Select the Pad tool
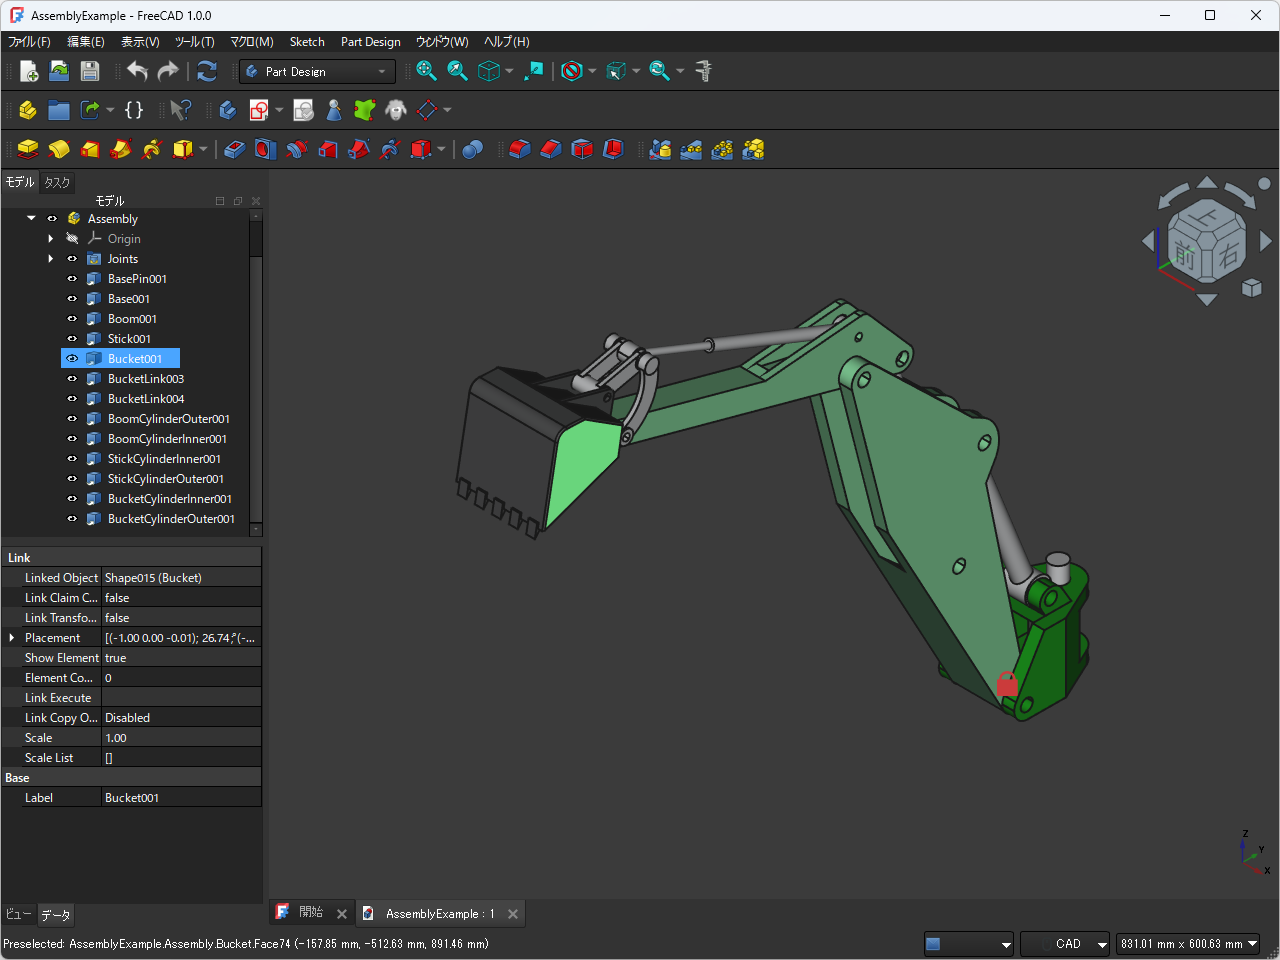This screenshot has width=1280, height=960. click(28, 149)
